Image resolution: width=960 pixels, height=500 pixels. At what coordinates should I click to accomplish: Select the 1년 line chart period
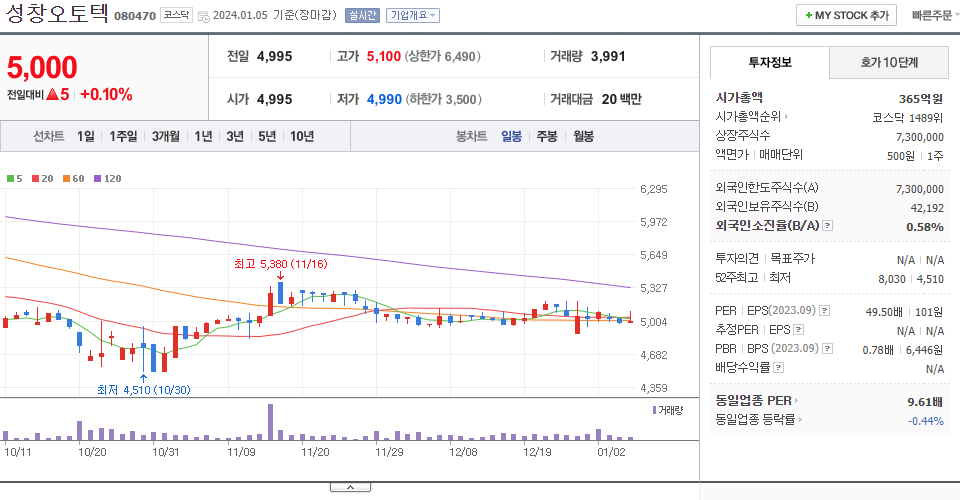[203, 136]
